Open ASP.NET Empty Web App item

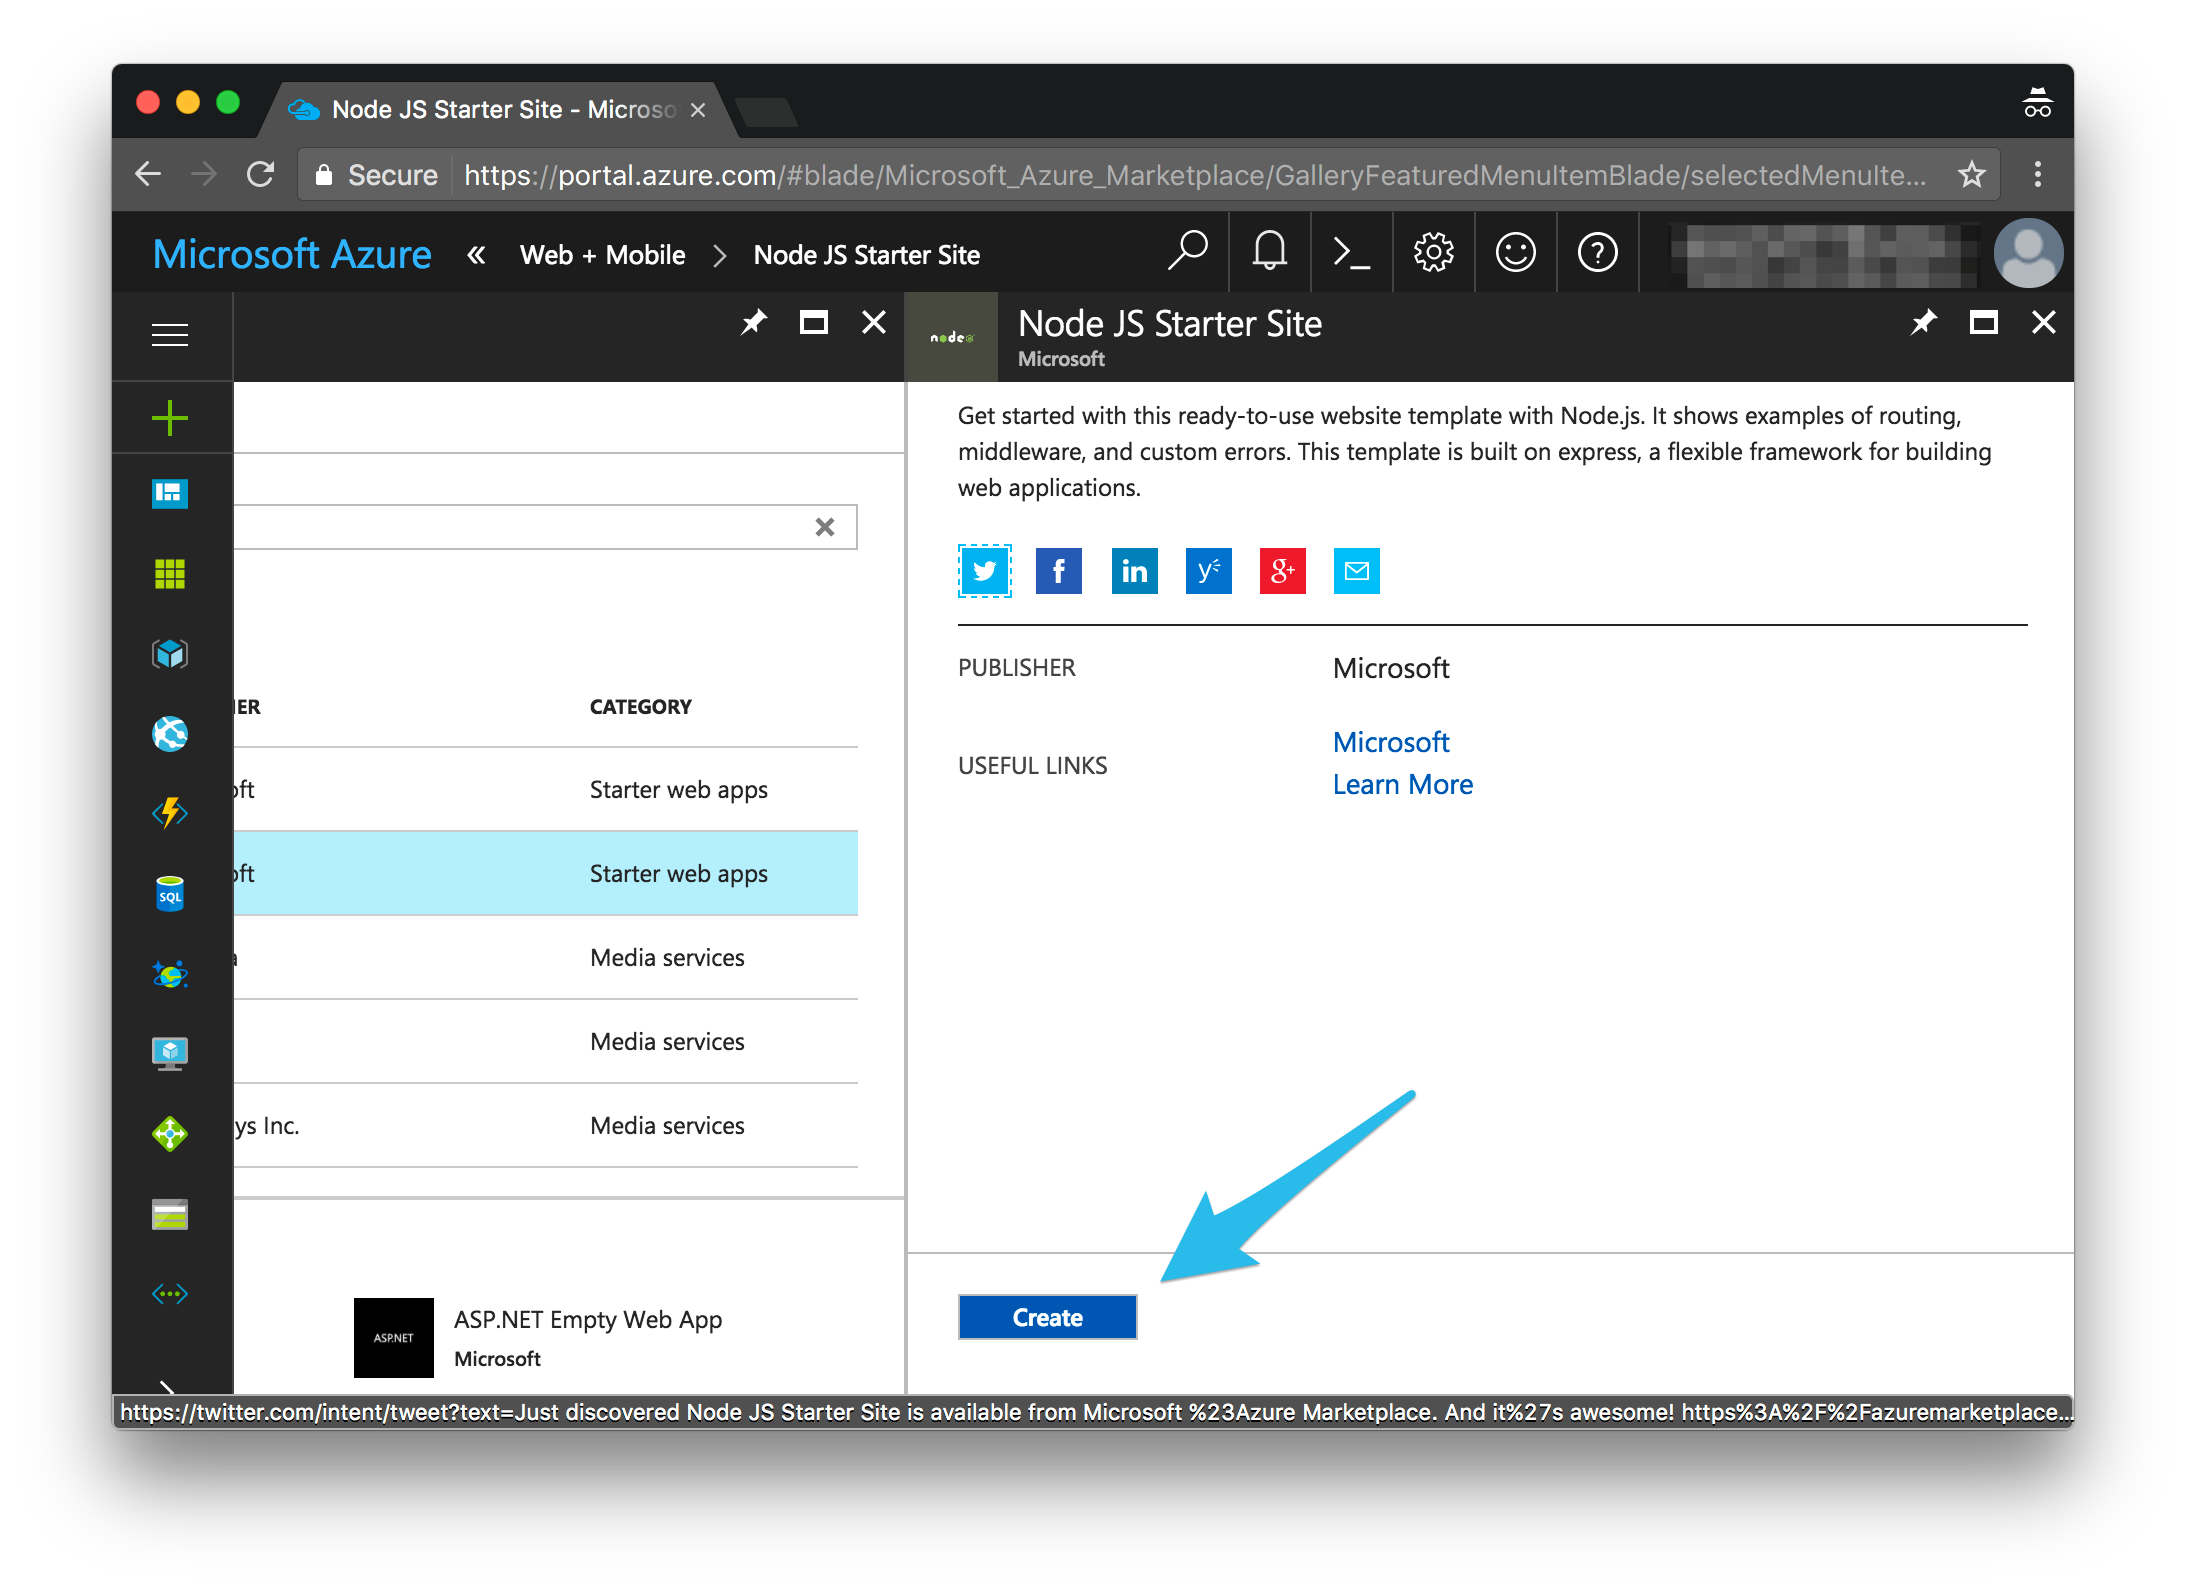point(538,1338)
